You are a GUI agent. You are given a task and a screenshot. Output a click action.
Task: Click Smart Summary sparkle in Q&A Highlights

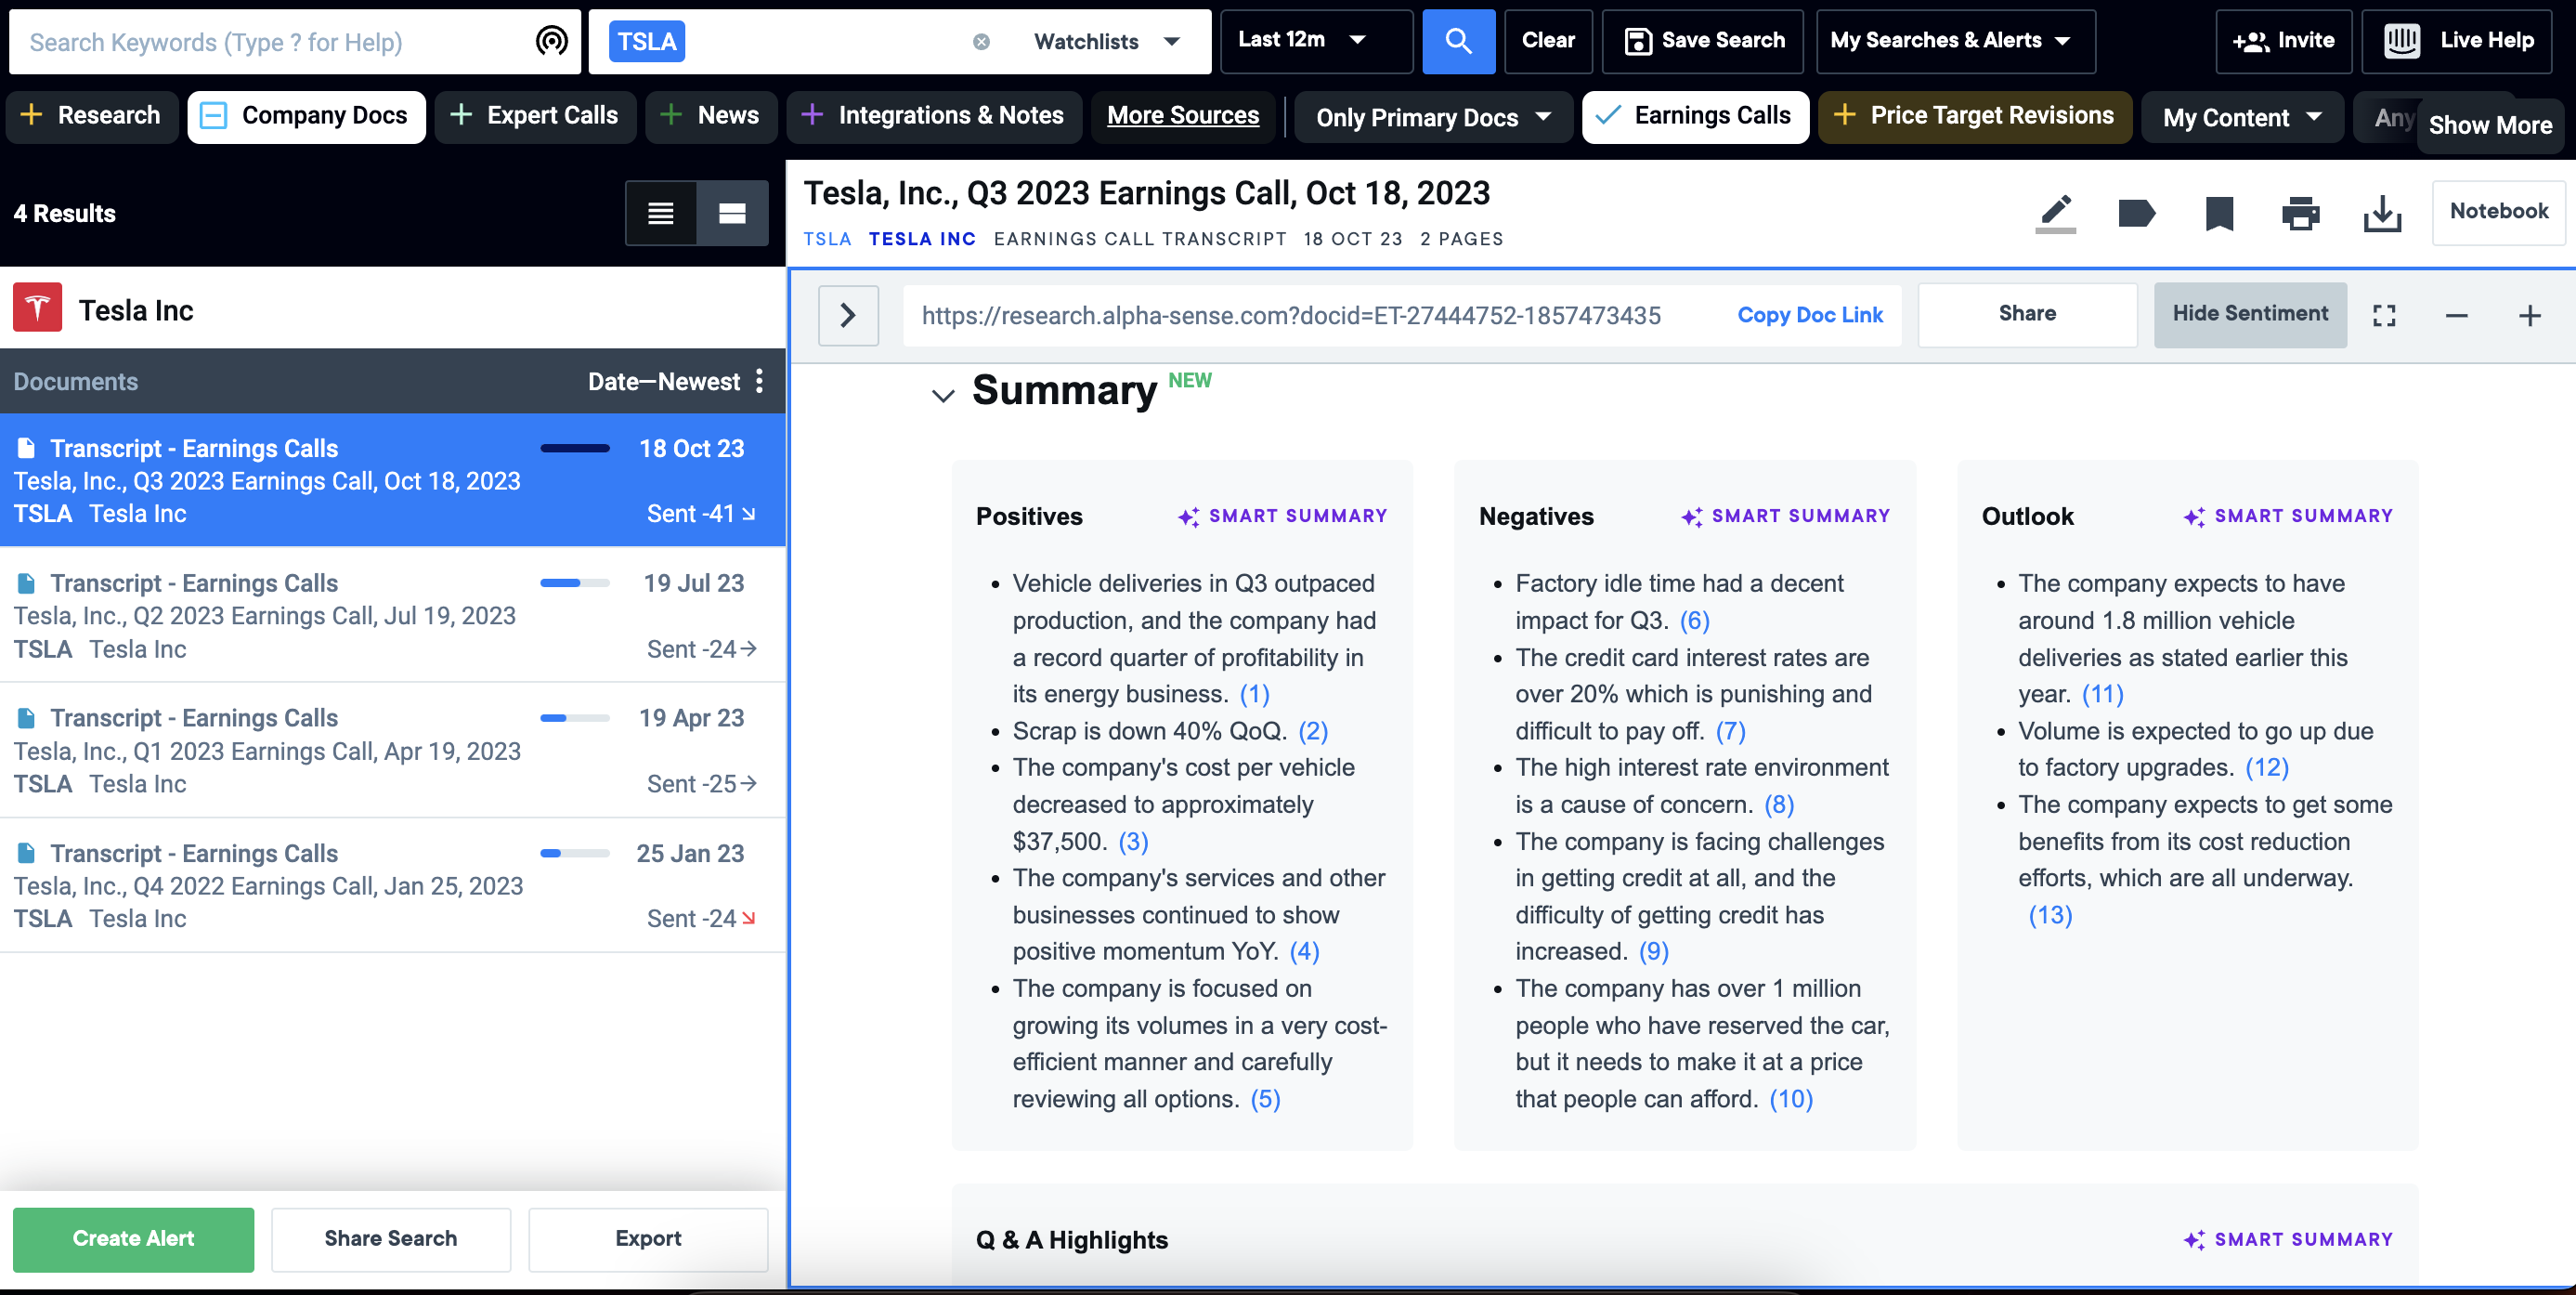pyautogui.click(x=2194, y=1240)
